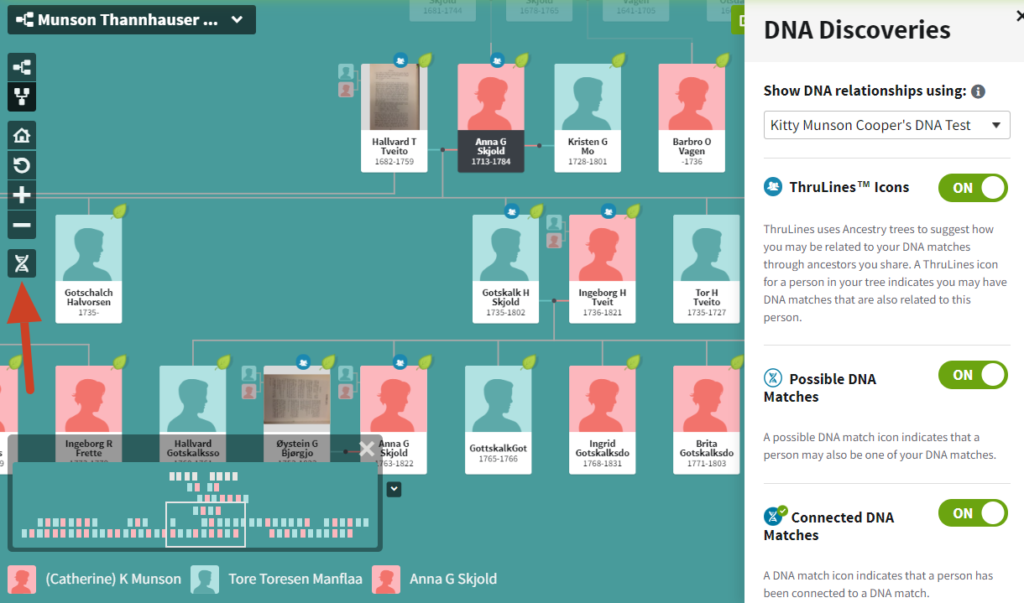Click green leaf hint on Ingeborg R Frette
The image size is (1024, 603).
tap(120, 361)
